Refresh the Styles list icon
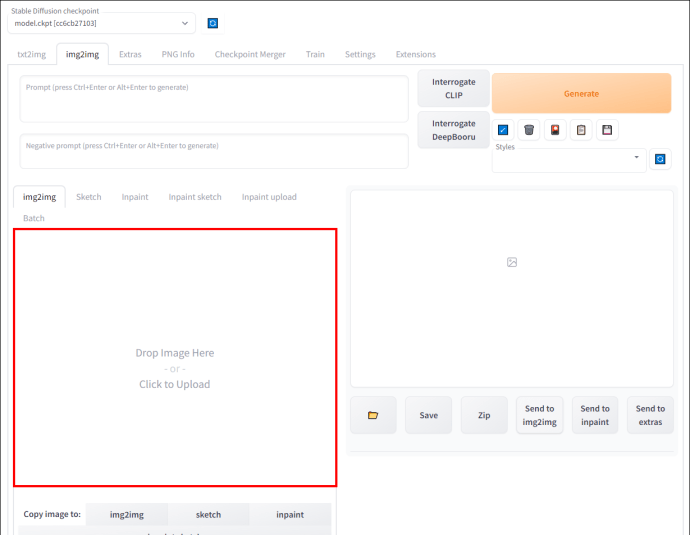 click(x=660, y=159)
